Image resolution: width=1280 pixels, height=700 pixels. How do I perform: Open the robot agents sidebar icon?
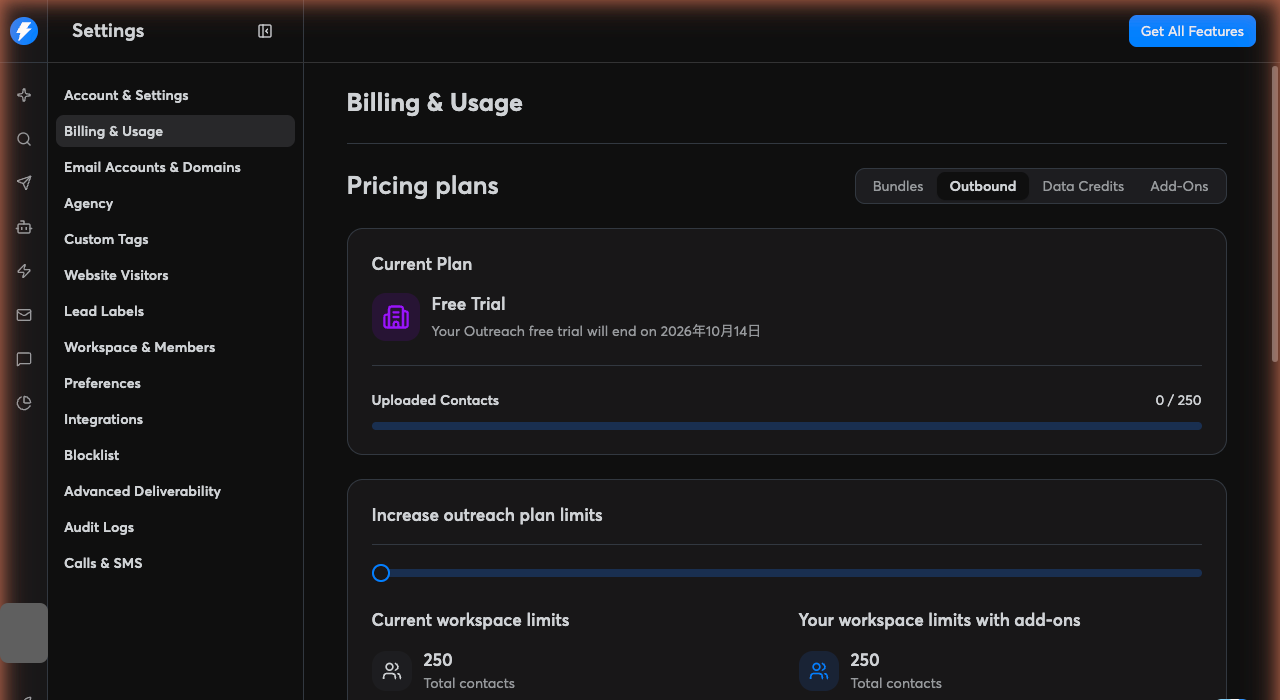coord(24,227)
